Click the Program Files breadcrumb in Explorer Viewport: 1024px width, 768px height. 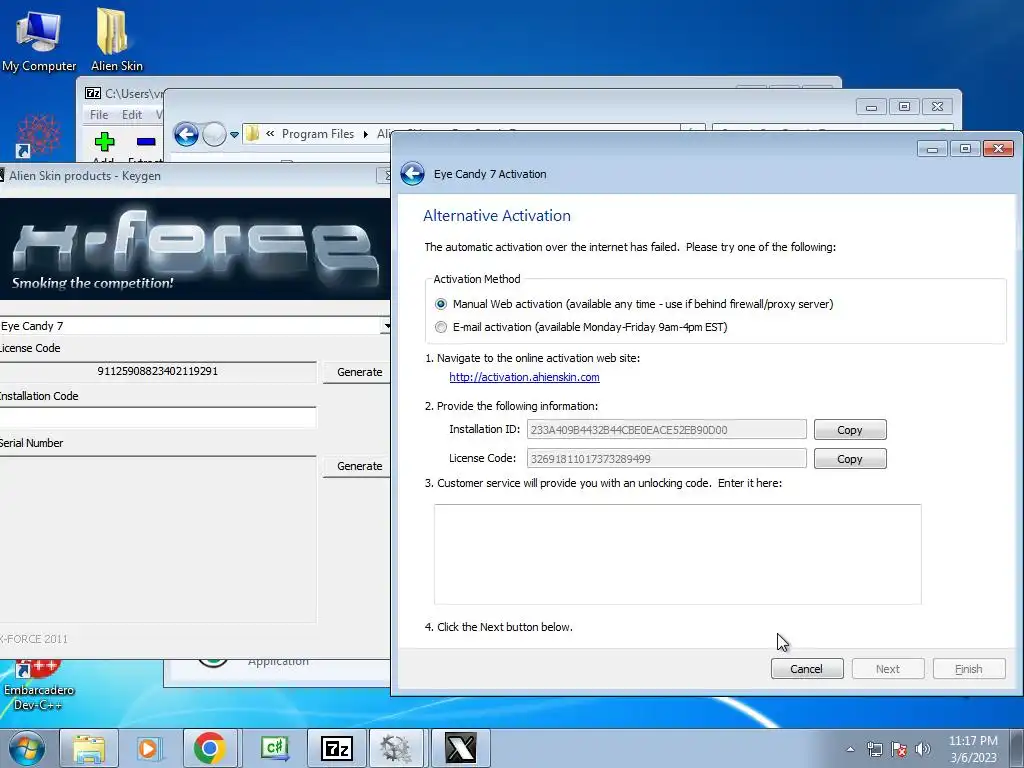[317, 134]
